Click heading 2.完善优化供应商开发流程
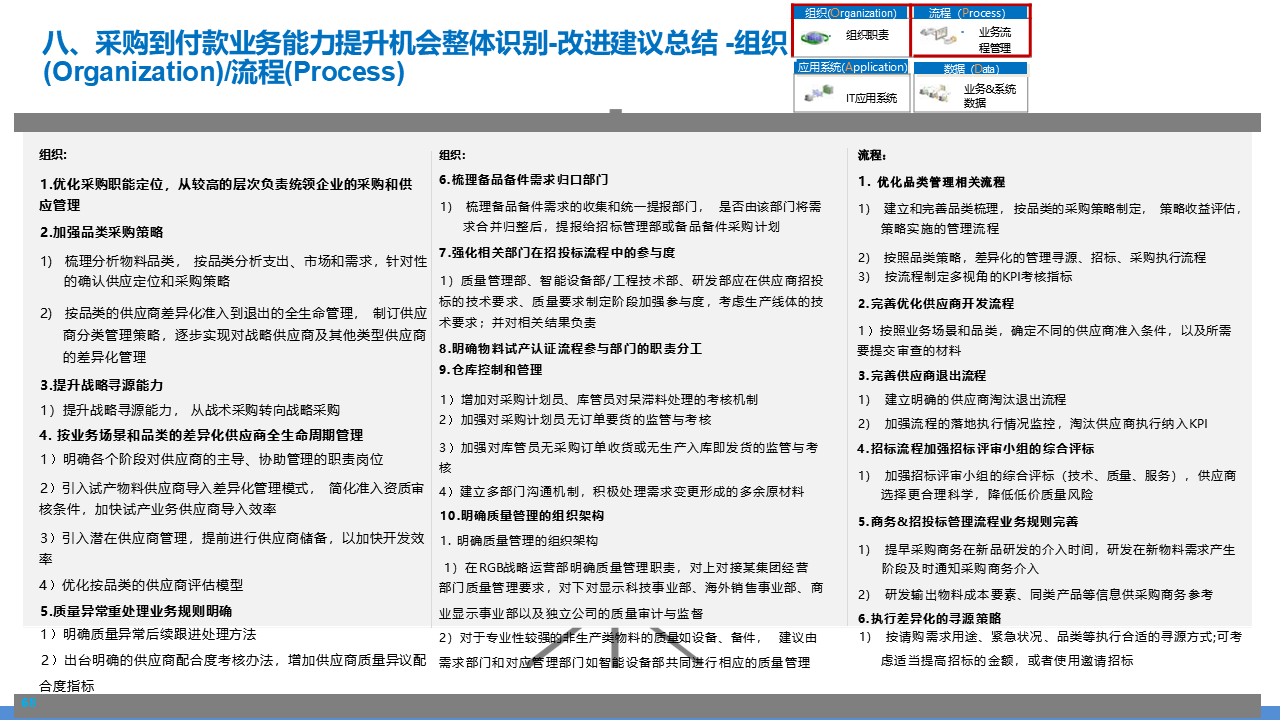 click(935, 303)
